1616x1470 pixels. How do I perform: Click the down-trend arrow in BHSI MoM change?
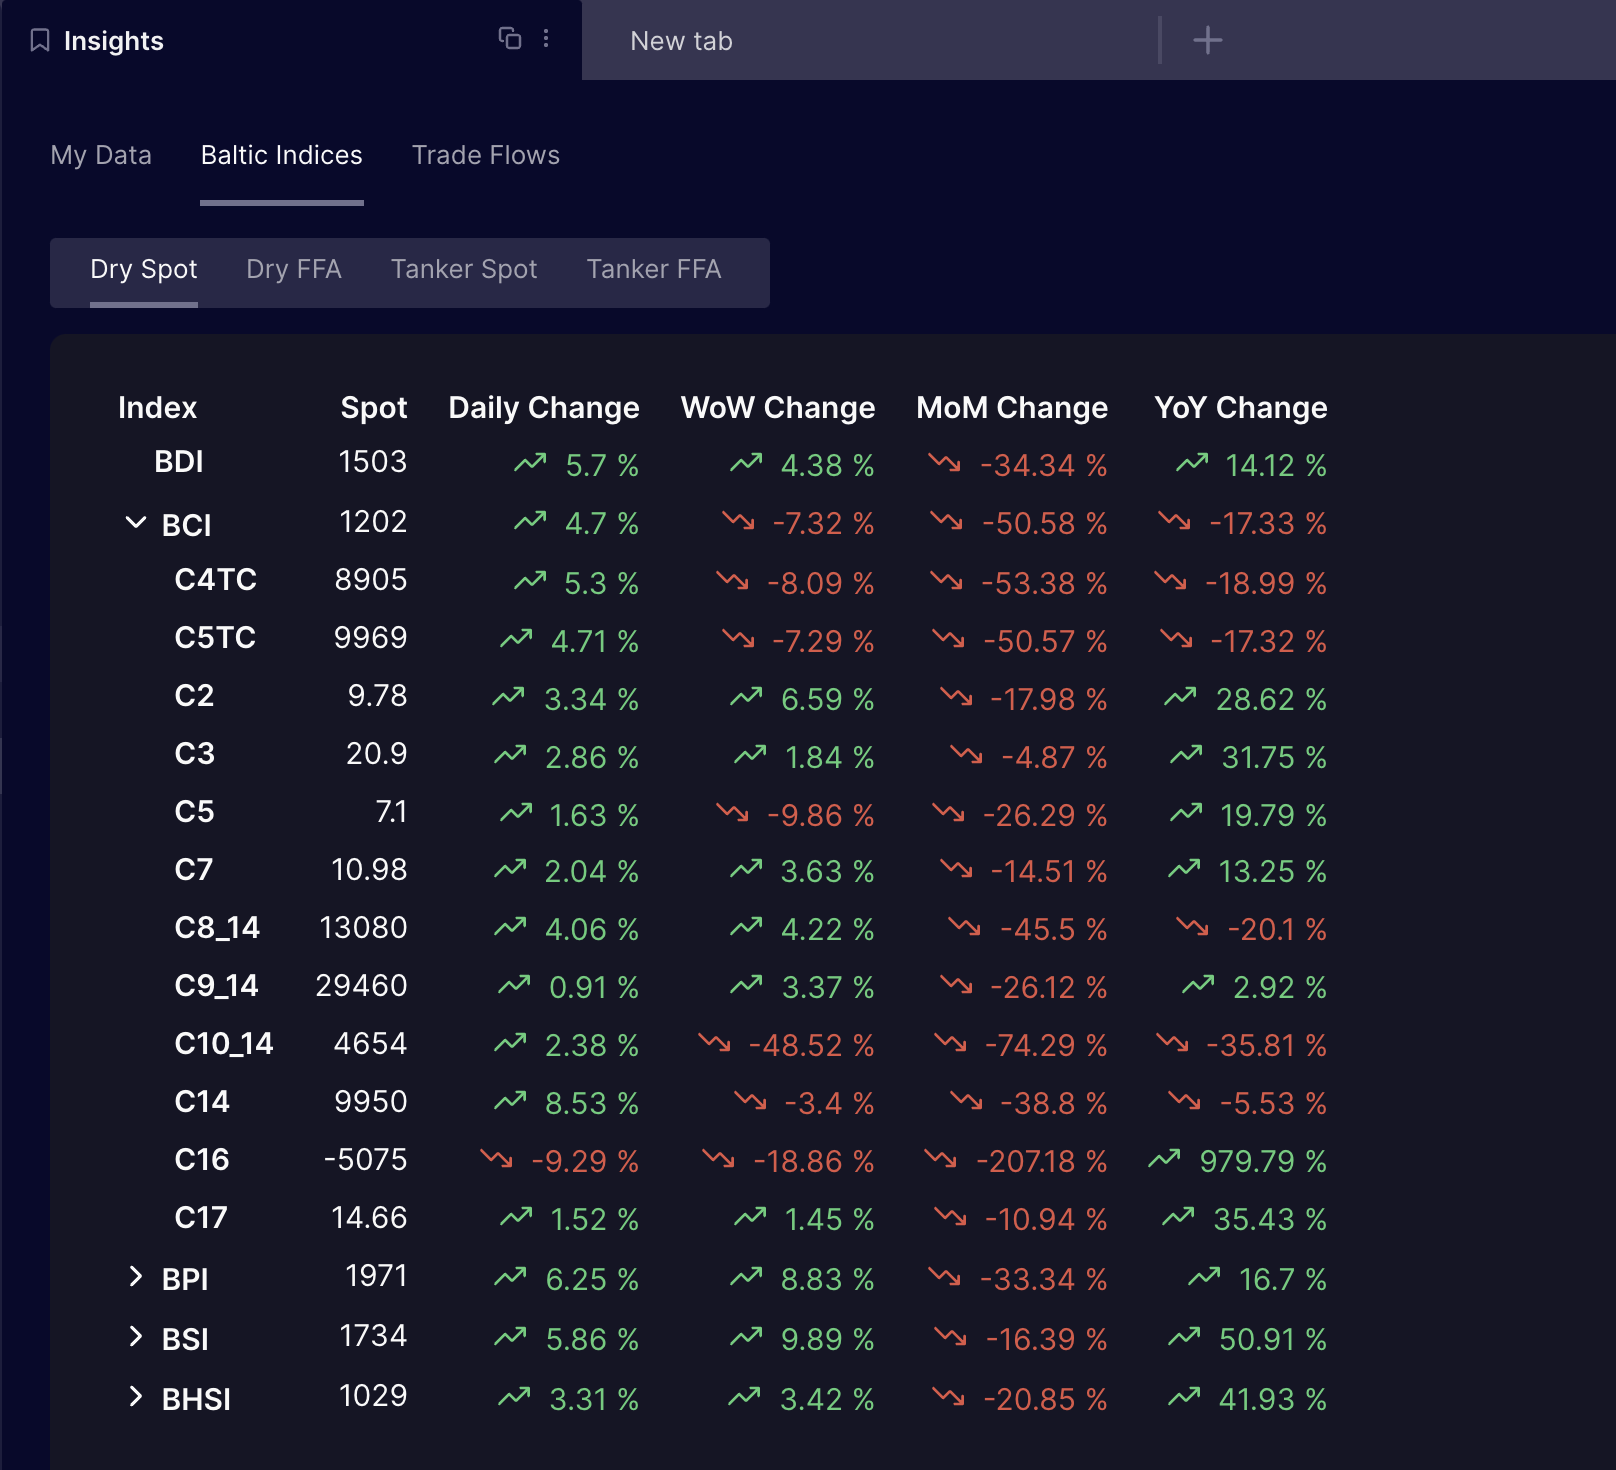948,1397
